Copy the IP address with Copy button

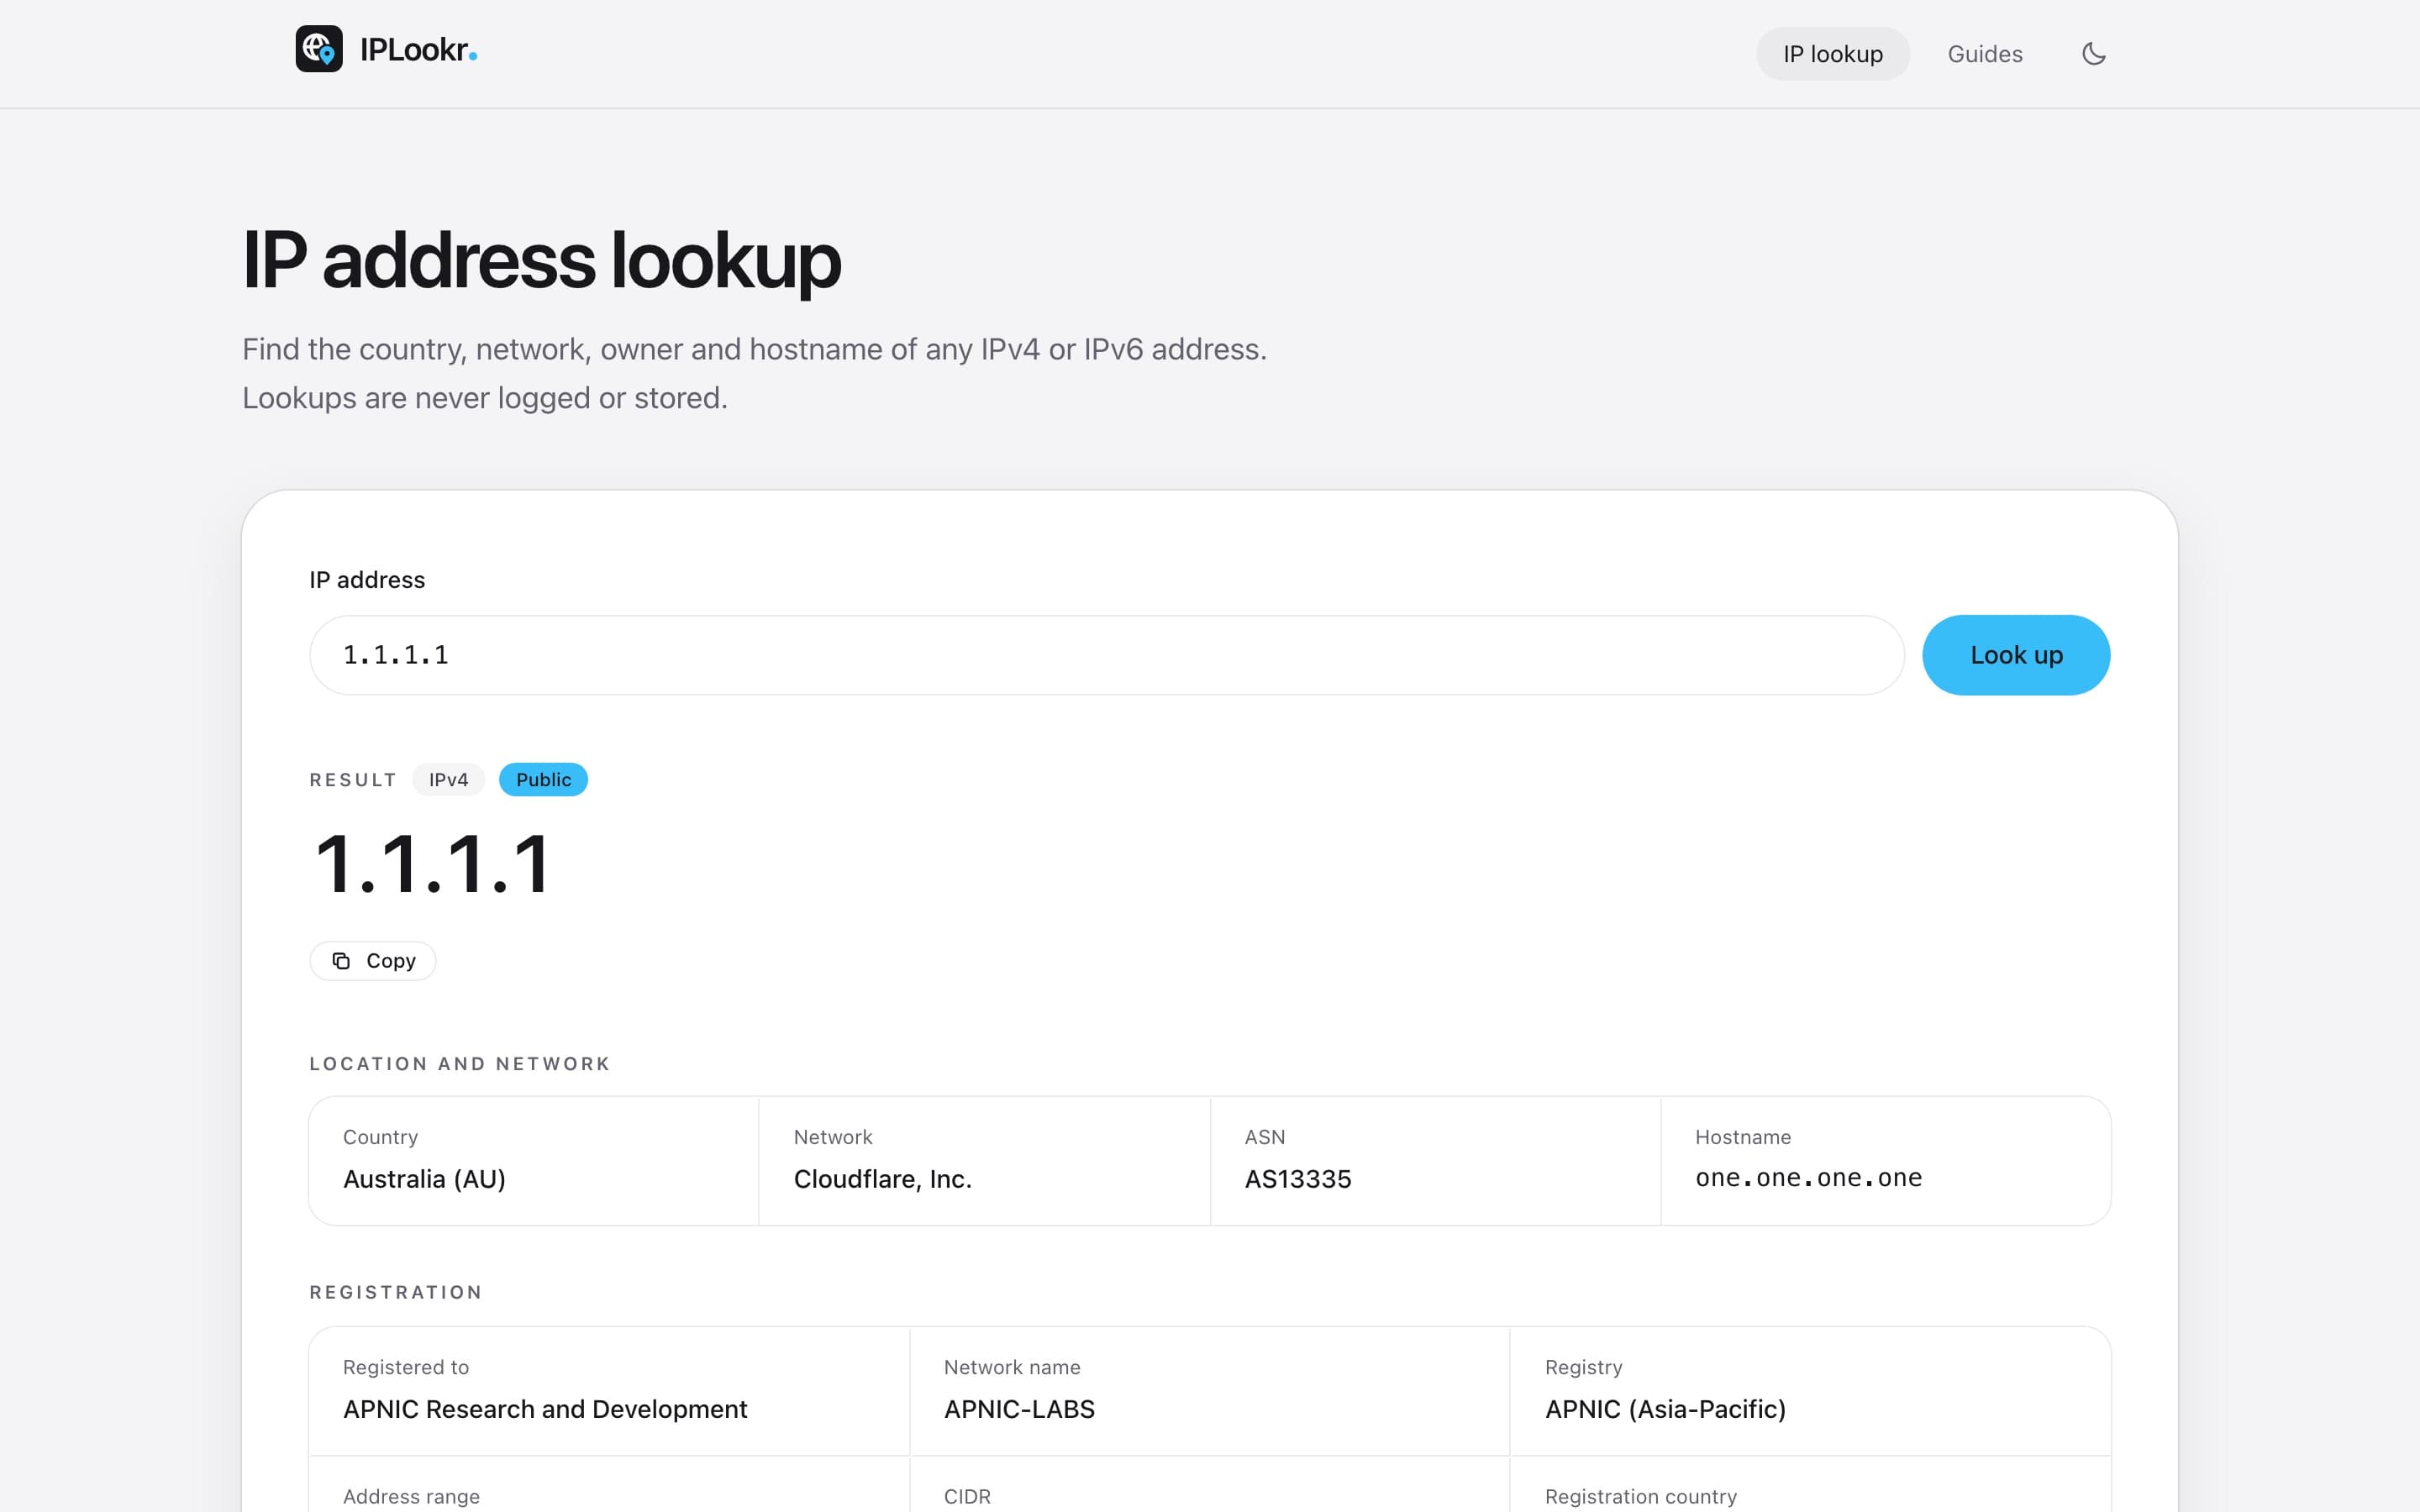click(373, 960)
